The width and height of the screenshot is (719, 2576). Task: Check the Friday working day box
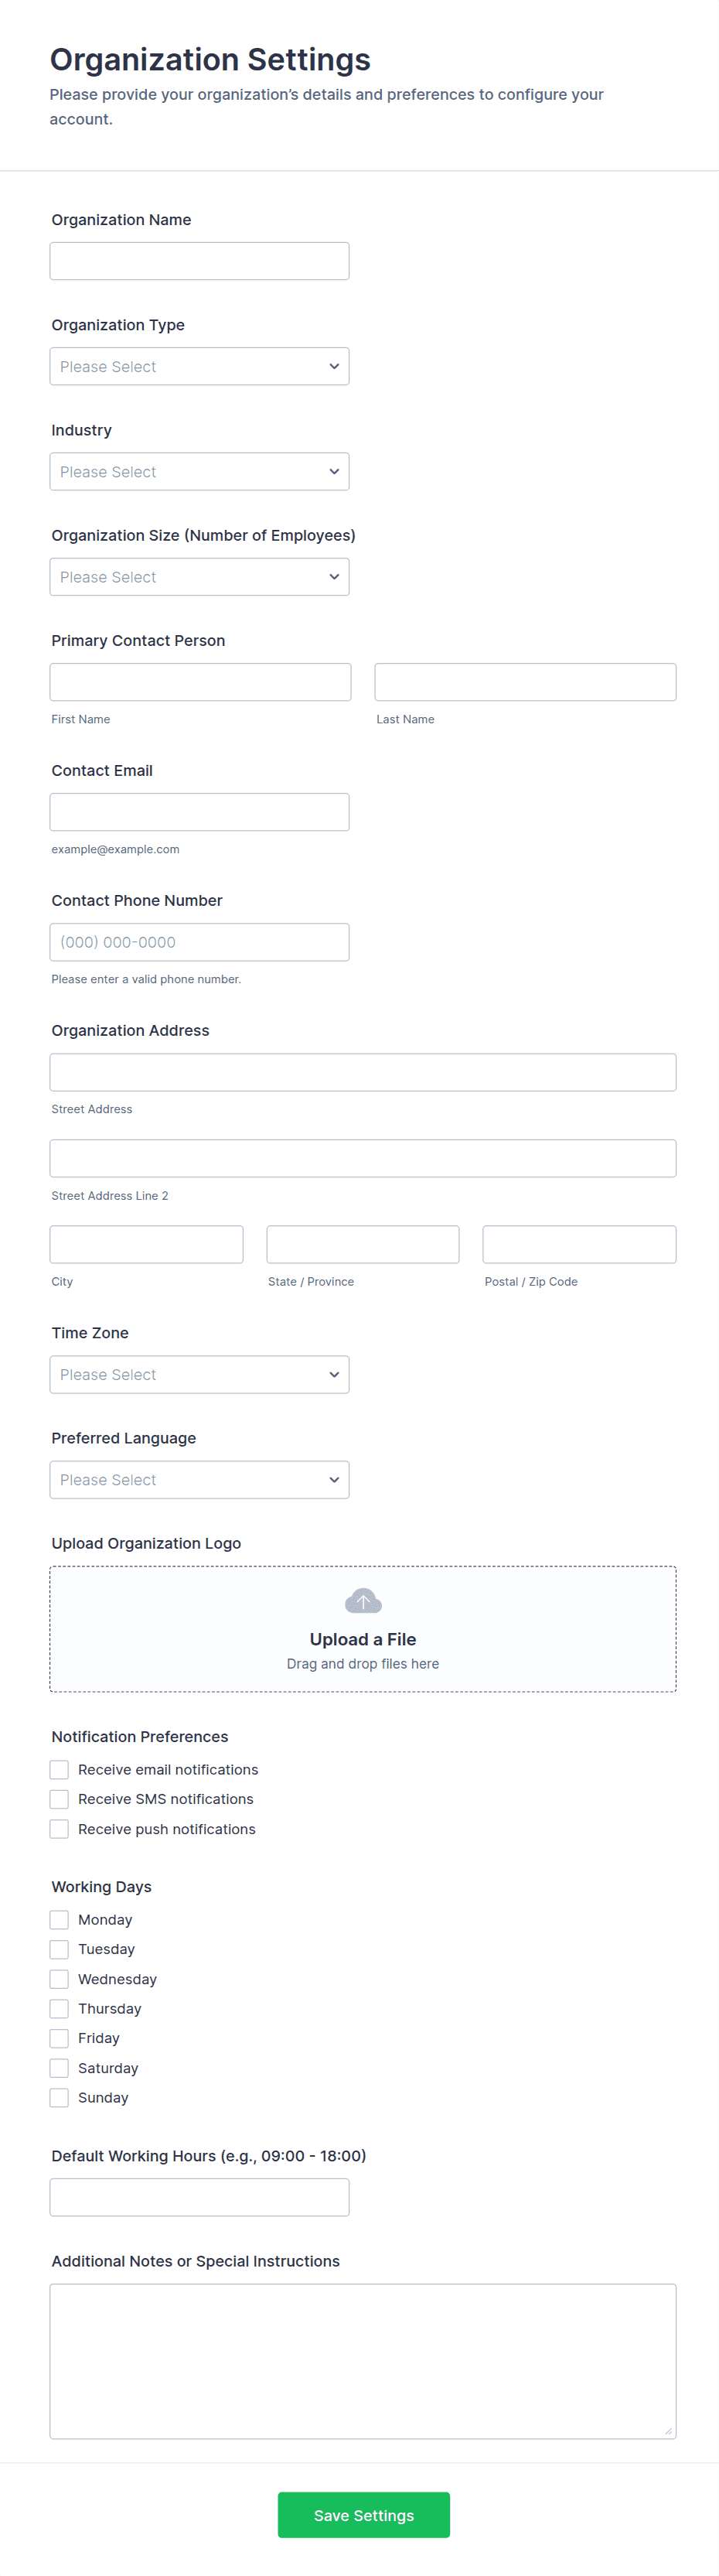click(60, 2038)
